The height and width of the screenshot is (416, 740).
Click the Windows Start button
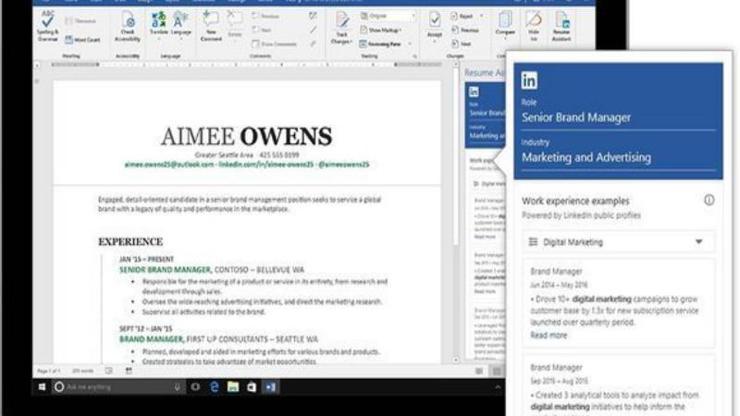click(43, 386)
